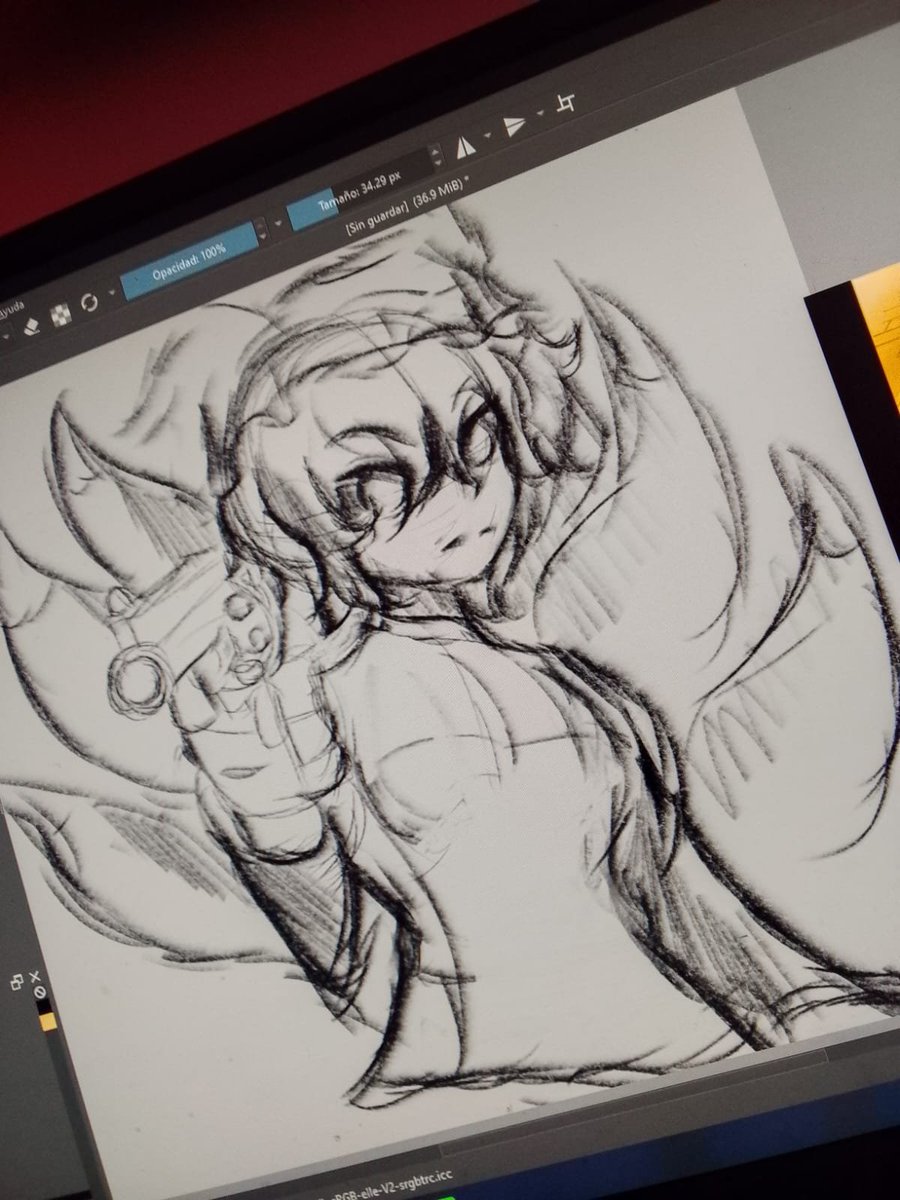Image resolution: width=900 pixels, height=1200 pixels.
Task: Open dropdown arrow beside reload preset icon
Action: [x=110, y=294]
